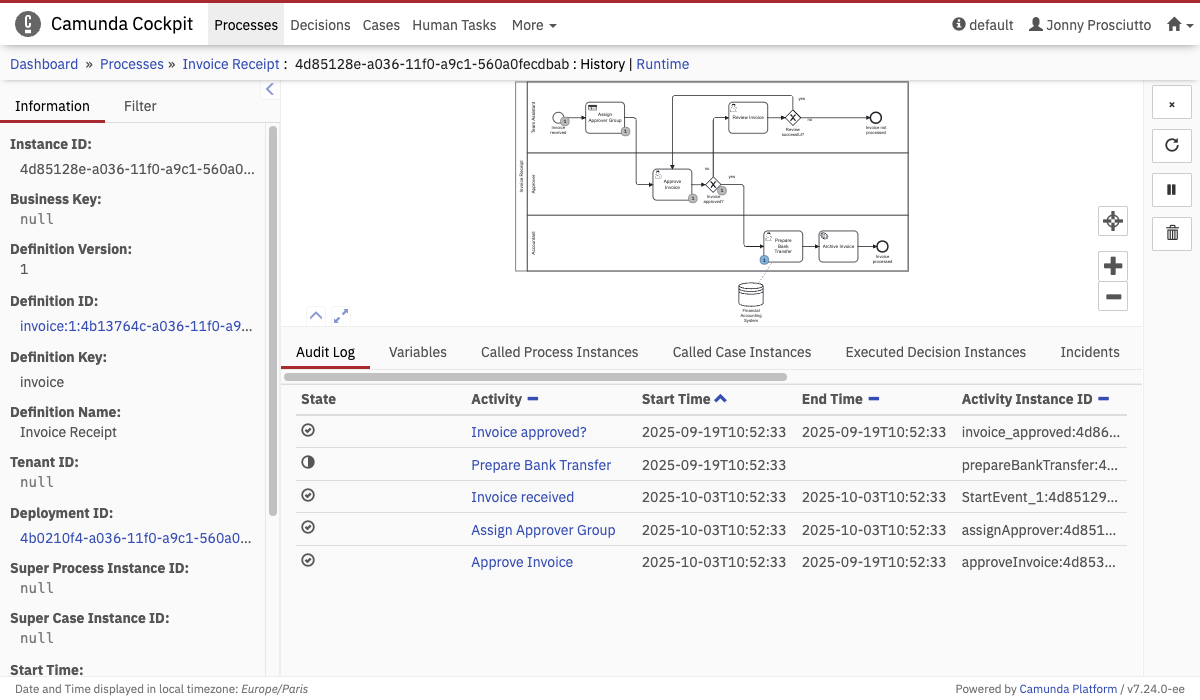Collapse the left information sidebar
Image resolution: width=1200 pixels, height=700 pixels.
pyautogui.click(x=269, y=90)
